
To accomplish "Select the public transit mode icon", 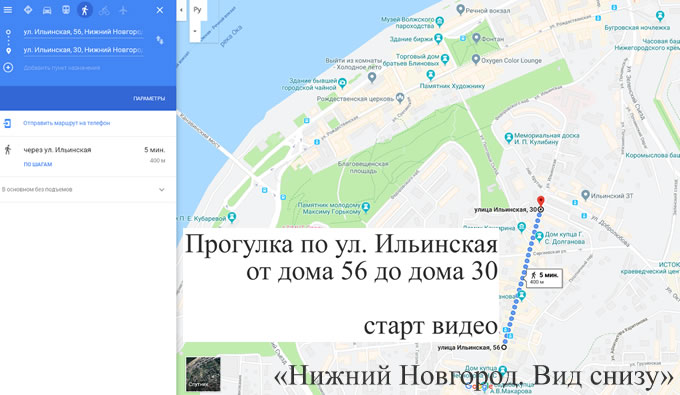I will click(x=65, y=10).
